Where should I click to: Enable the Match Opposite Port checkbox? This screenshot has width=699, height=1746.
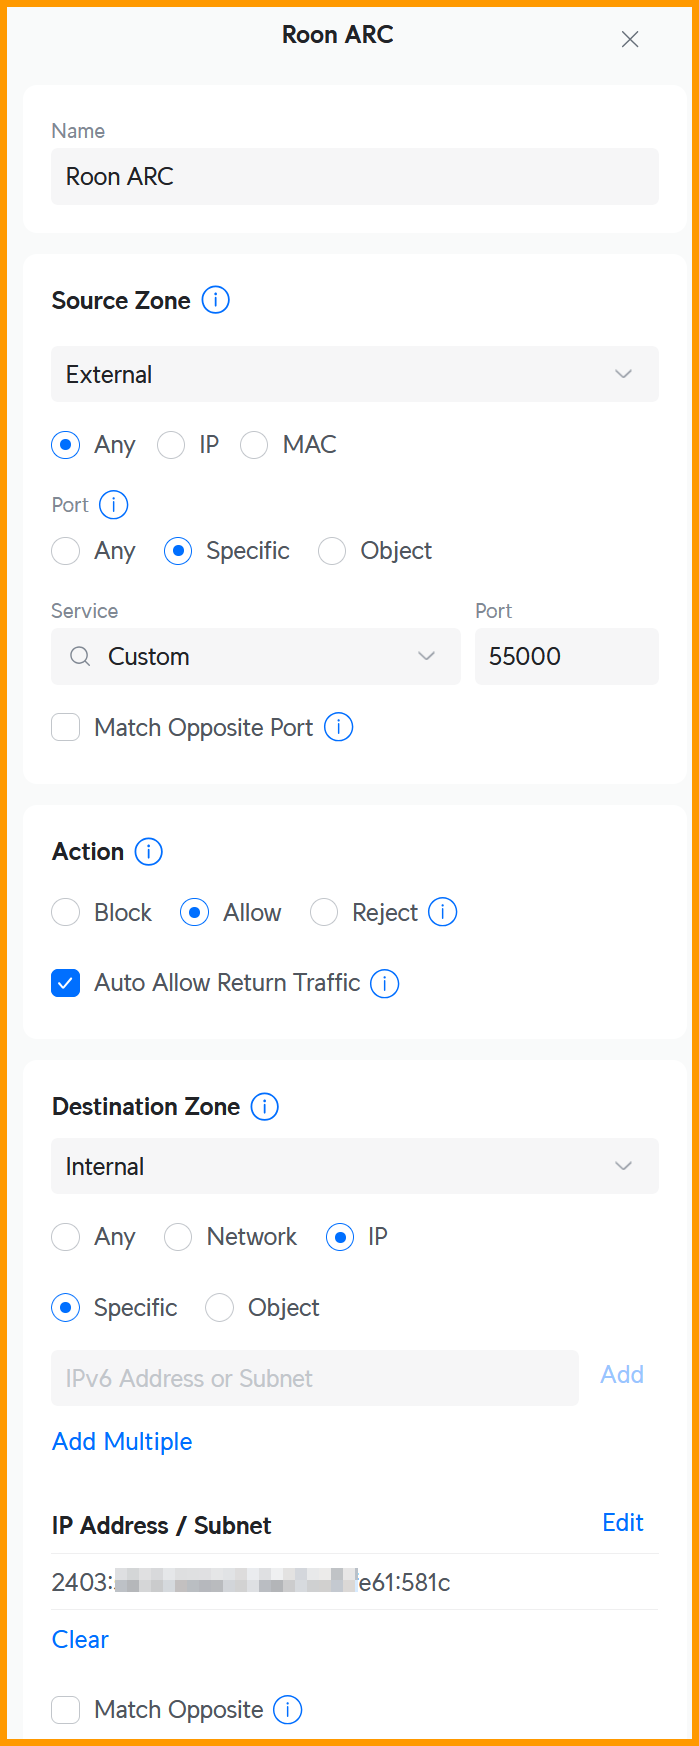pyautogui.click(x=66, y=727)
